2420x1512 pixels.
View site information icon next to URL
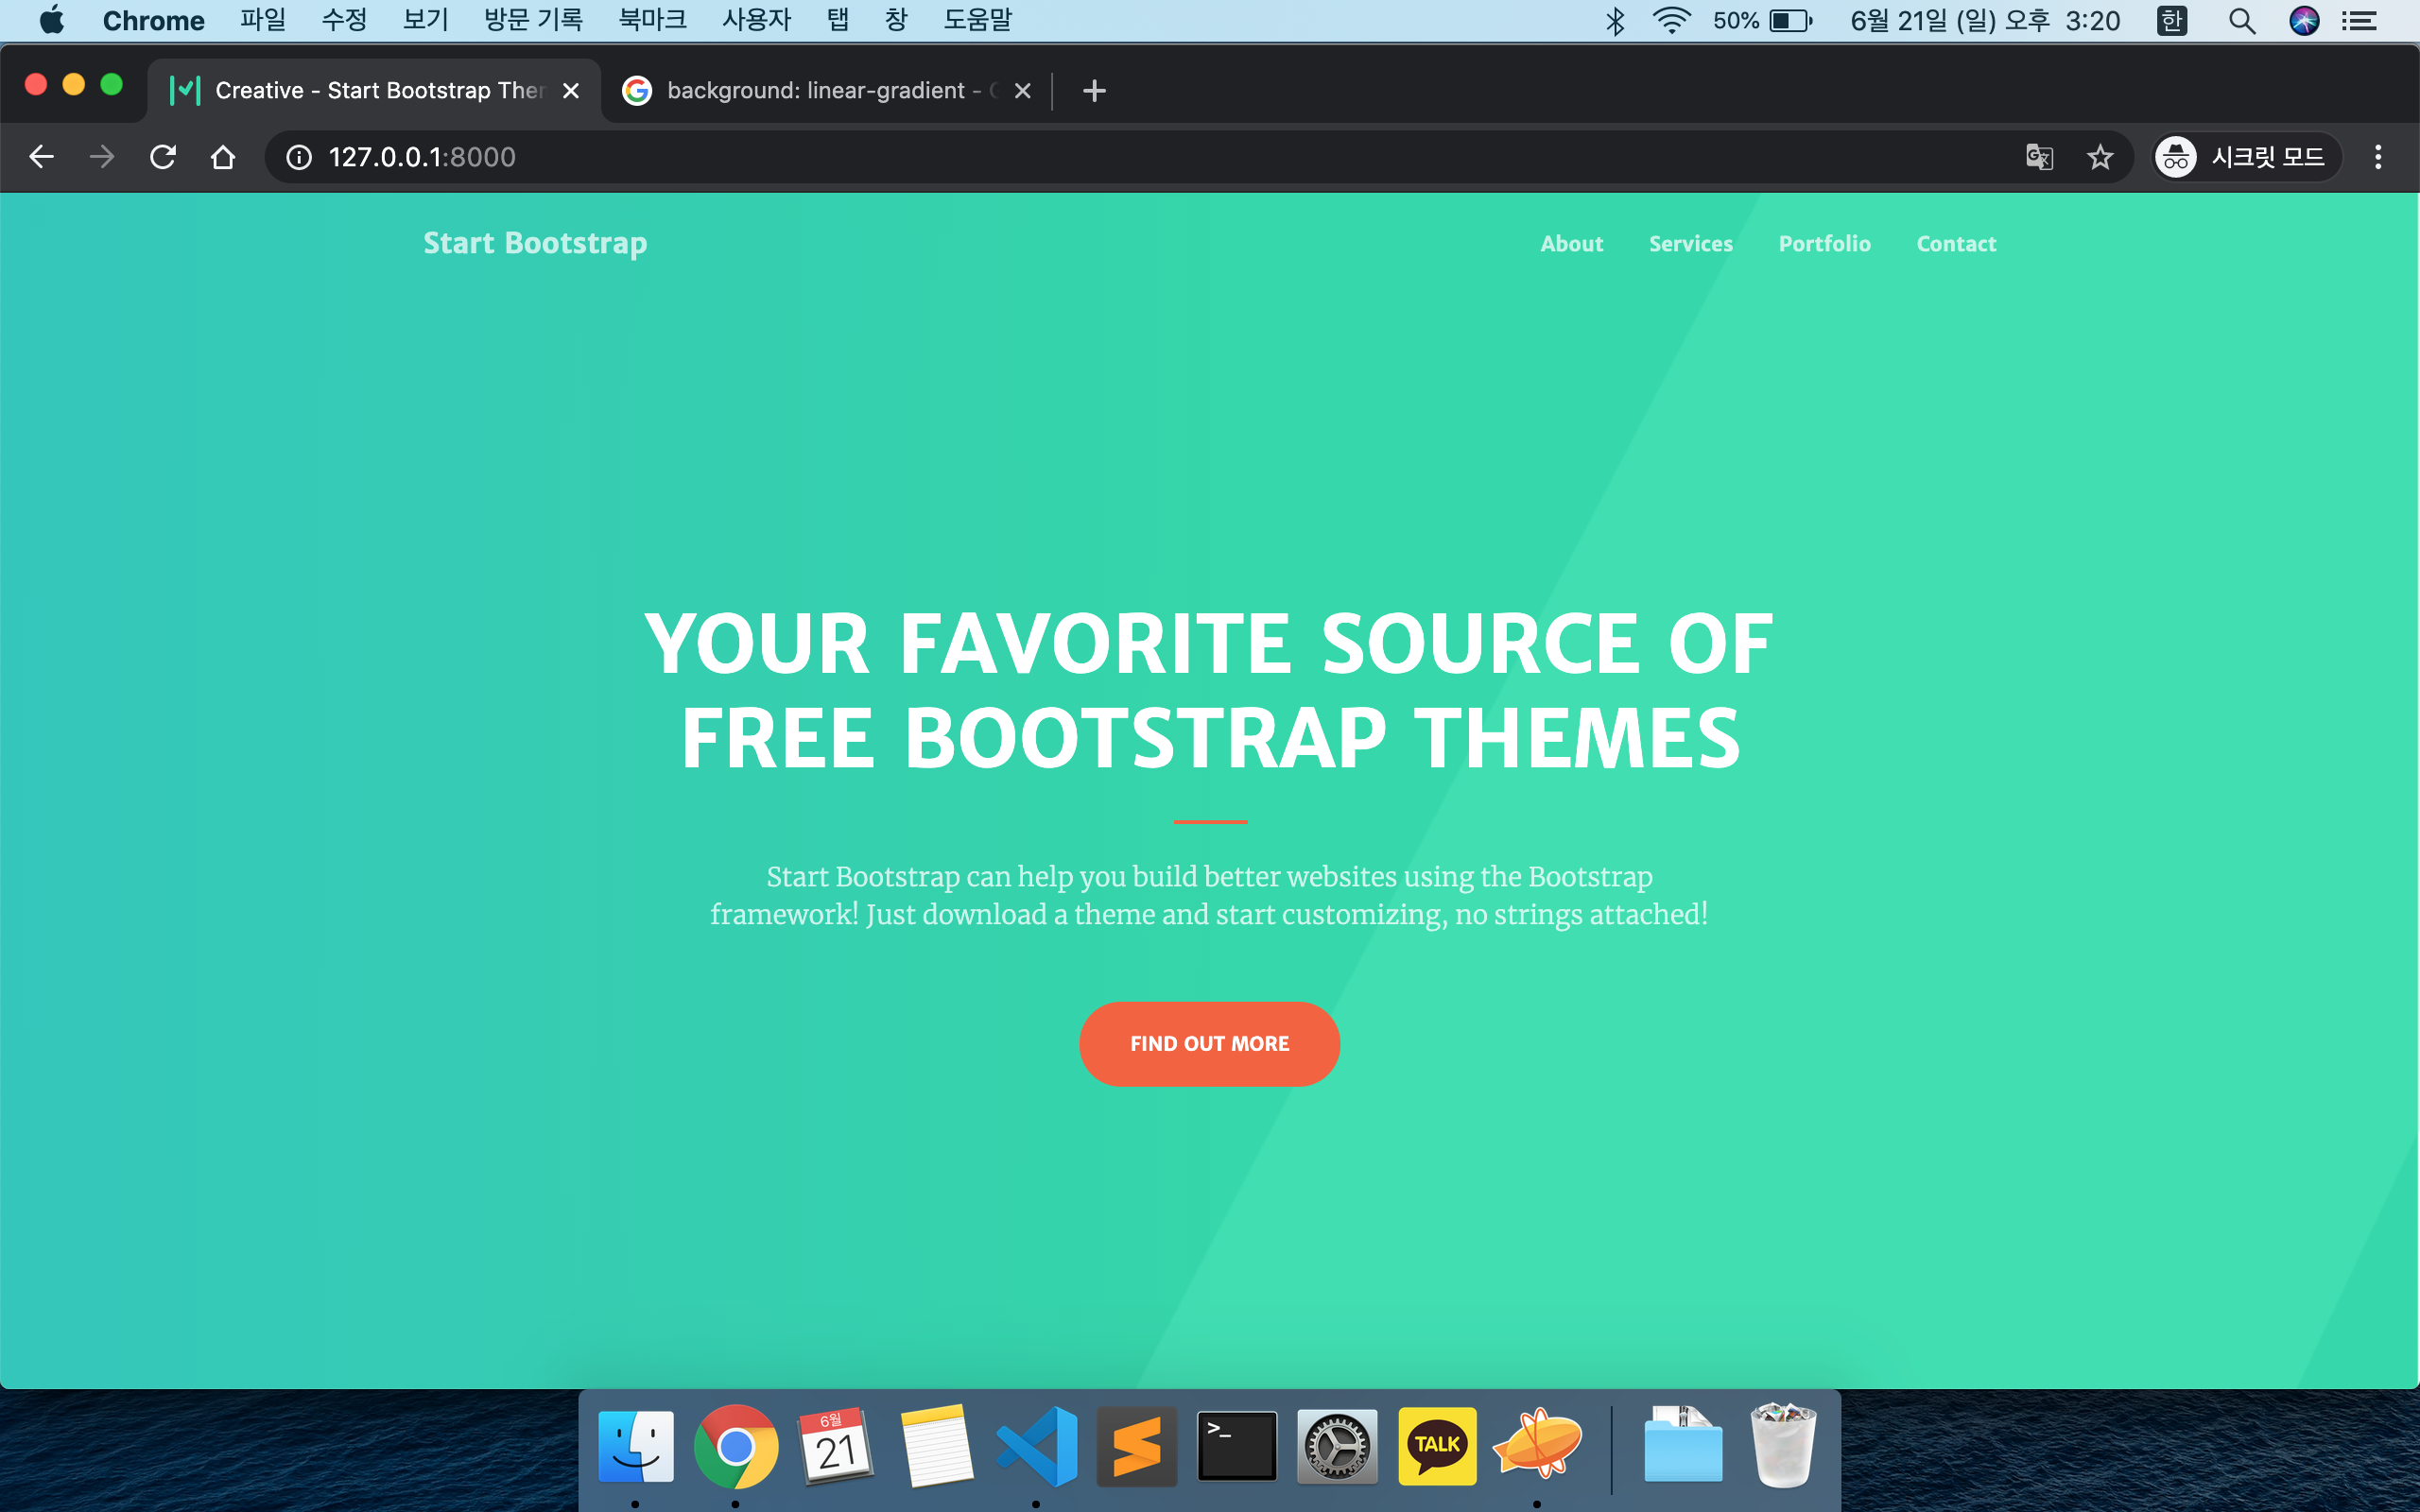pos(299,157)
